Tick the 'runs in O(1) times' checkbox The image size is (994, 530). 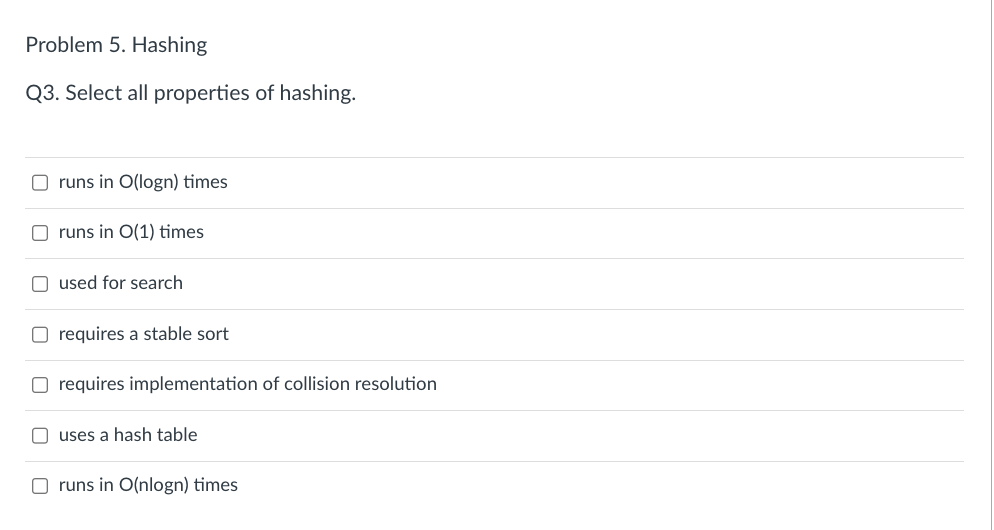click(40, 233)
